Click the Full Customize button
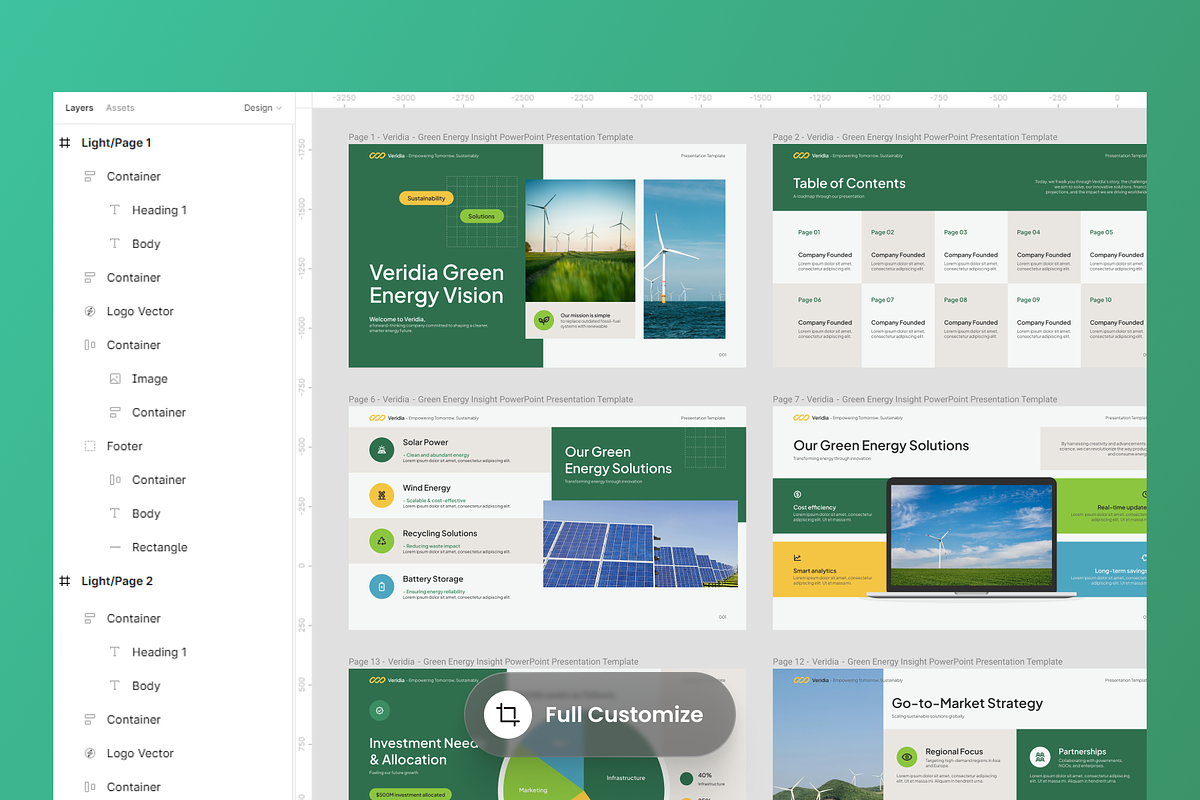This screenshot has width=1200, height=800. click(600, 714)
